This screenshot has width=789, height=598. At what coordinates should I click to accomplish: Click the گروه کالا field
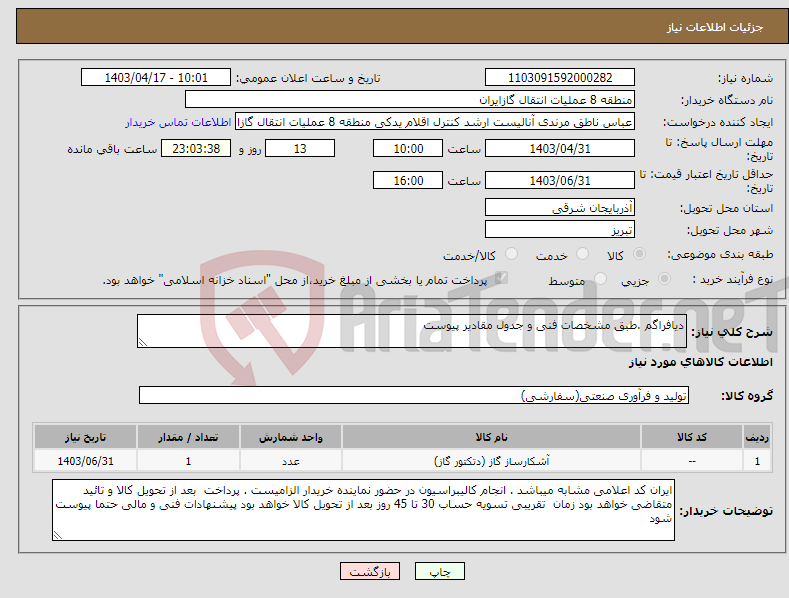pos(414,396)
